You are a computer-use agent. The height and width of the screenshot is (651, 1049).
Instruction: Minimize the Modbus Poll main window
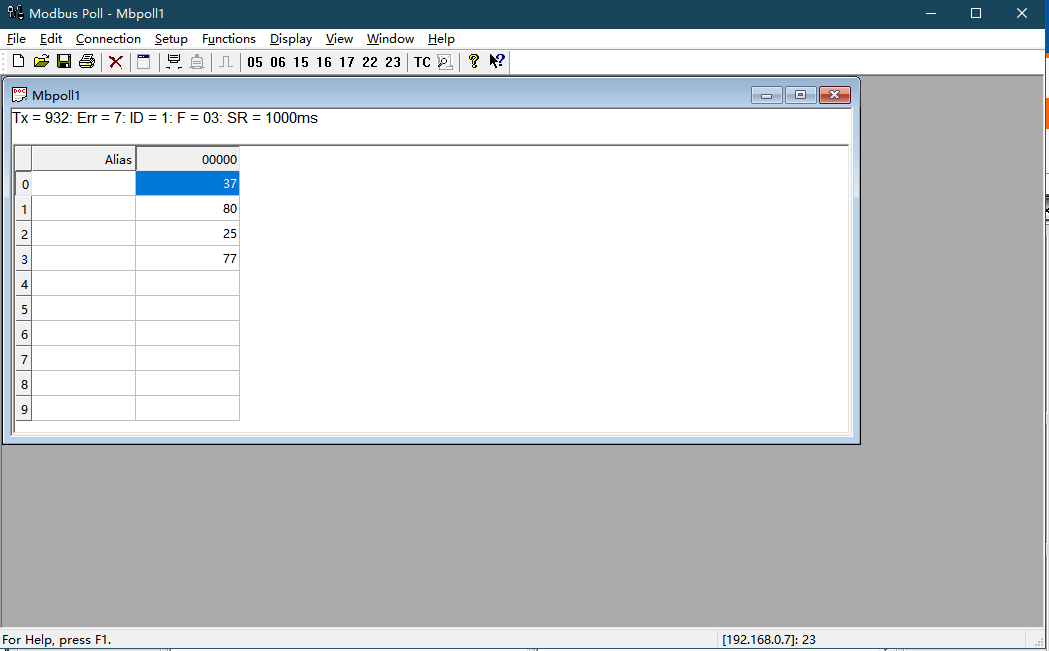(x=931, y=13)
